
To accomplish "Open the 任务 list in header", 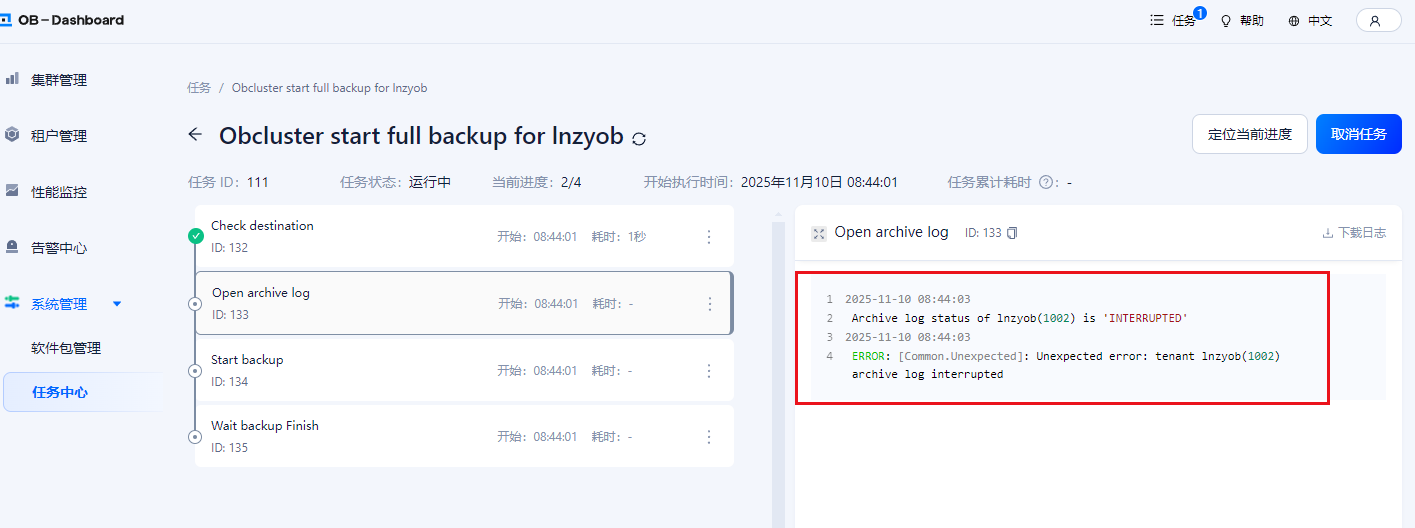I will (1175, 20).
